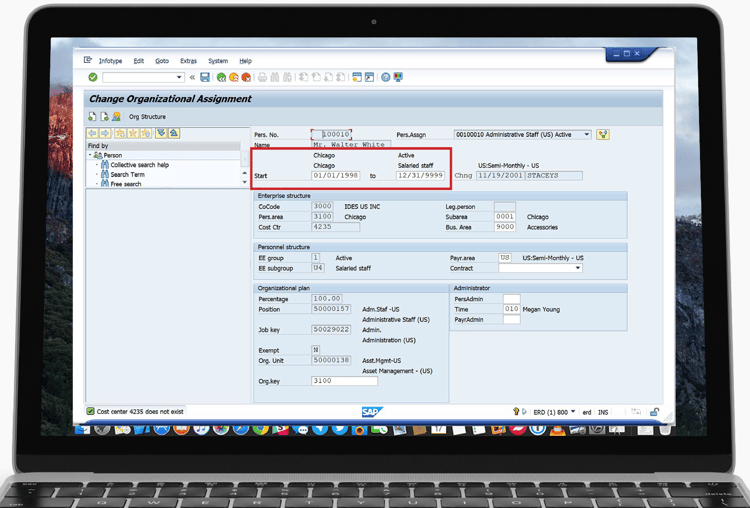This screenshot has width=750, height=508.
Task: Click the window menu icon left of Infotype
Action: pos(88,60)
